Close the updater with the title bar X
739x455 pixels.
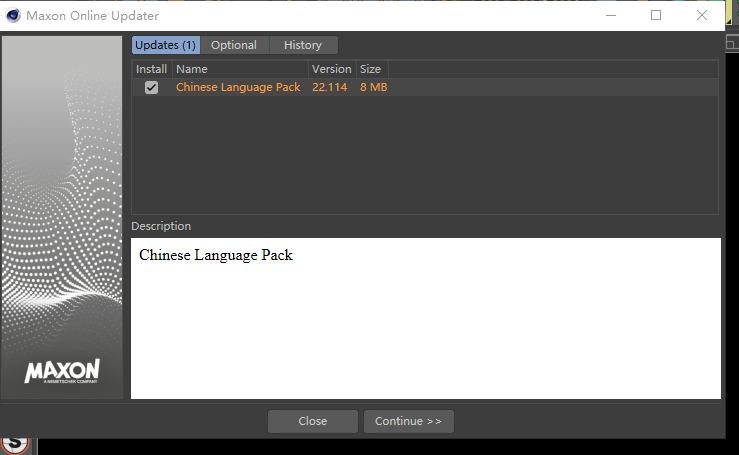[x=703, y=15]
